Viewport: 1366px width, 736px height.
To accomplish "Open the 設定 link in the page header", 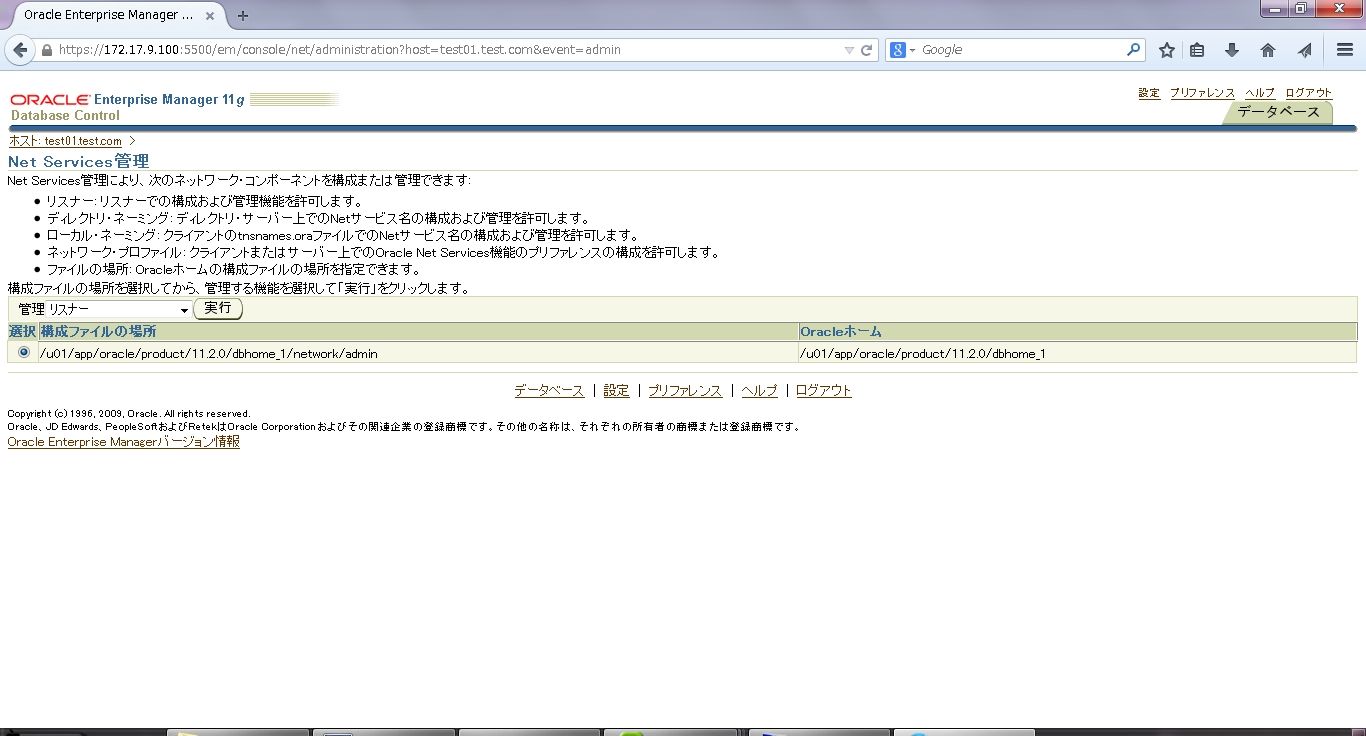I will 1149,93.
